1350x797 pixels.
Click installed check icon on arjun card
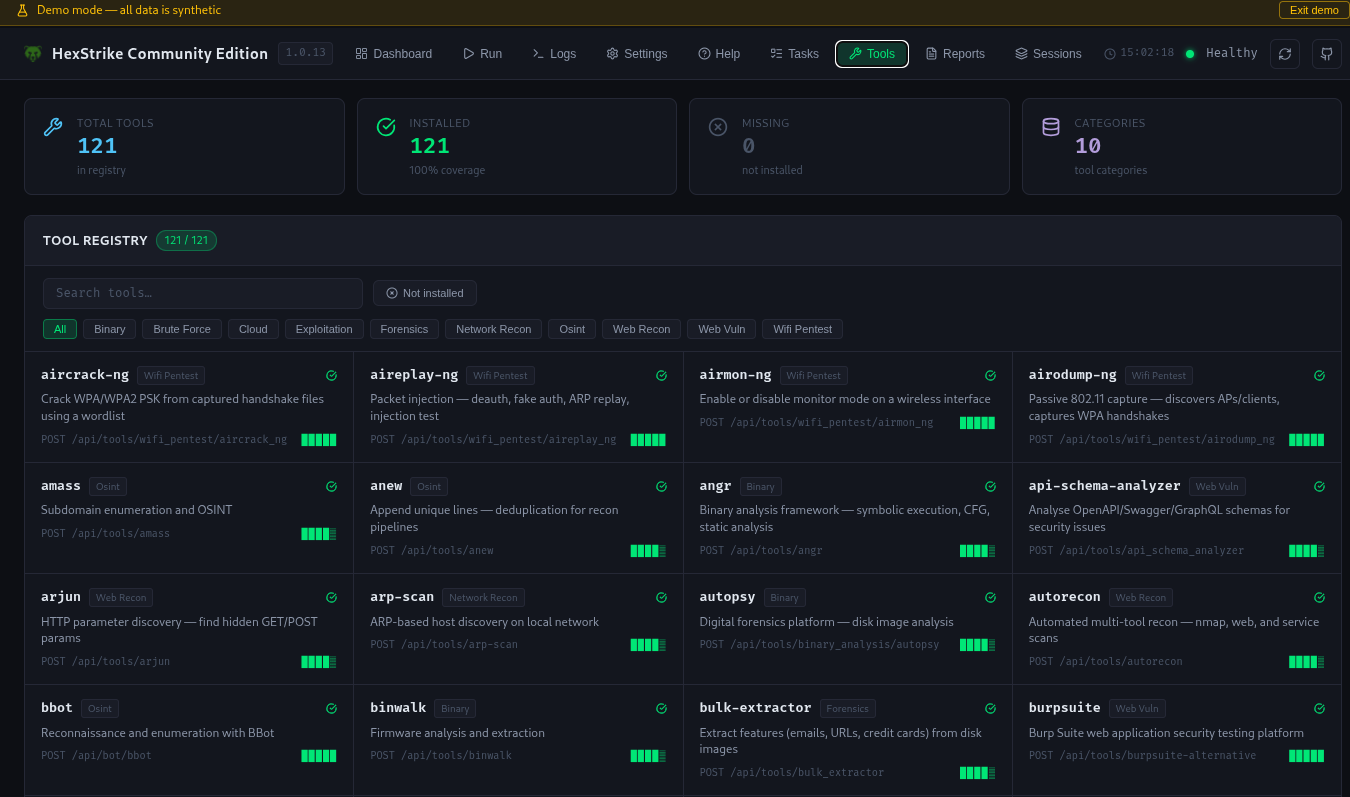(331, 597)
